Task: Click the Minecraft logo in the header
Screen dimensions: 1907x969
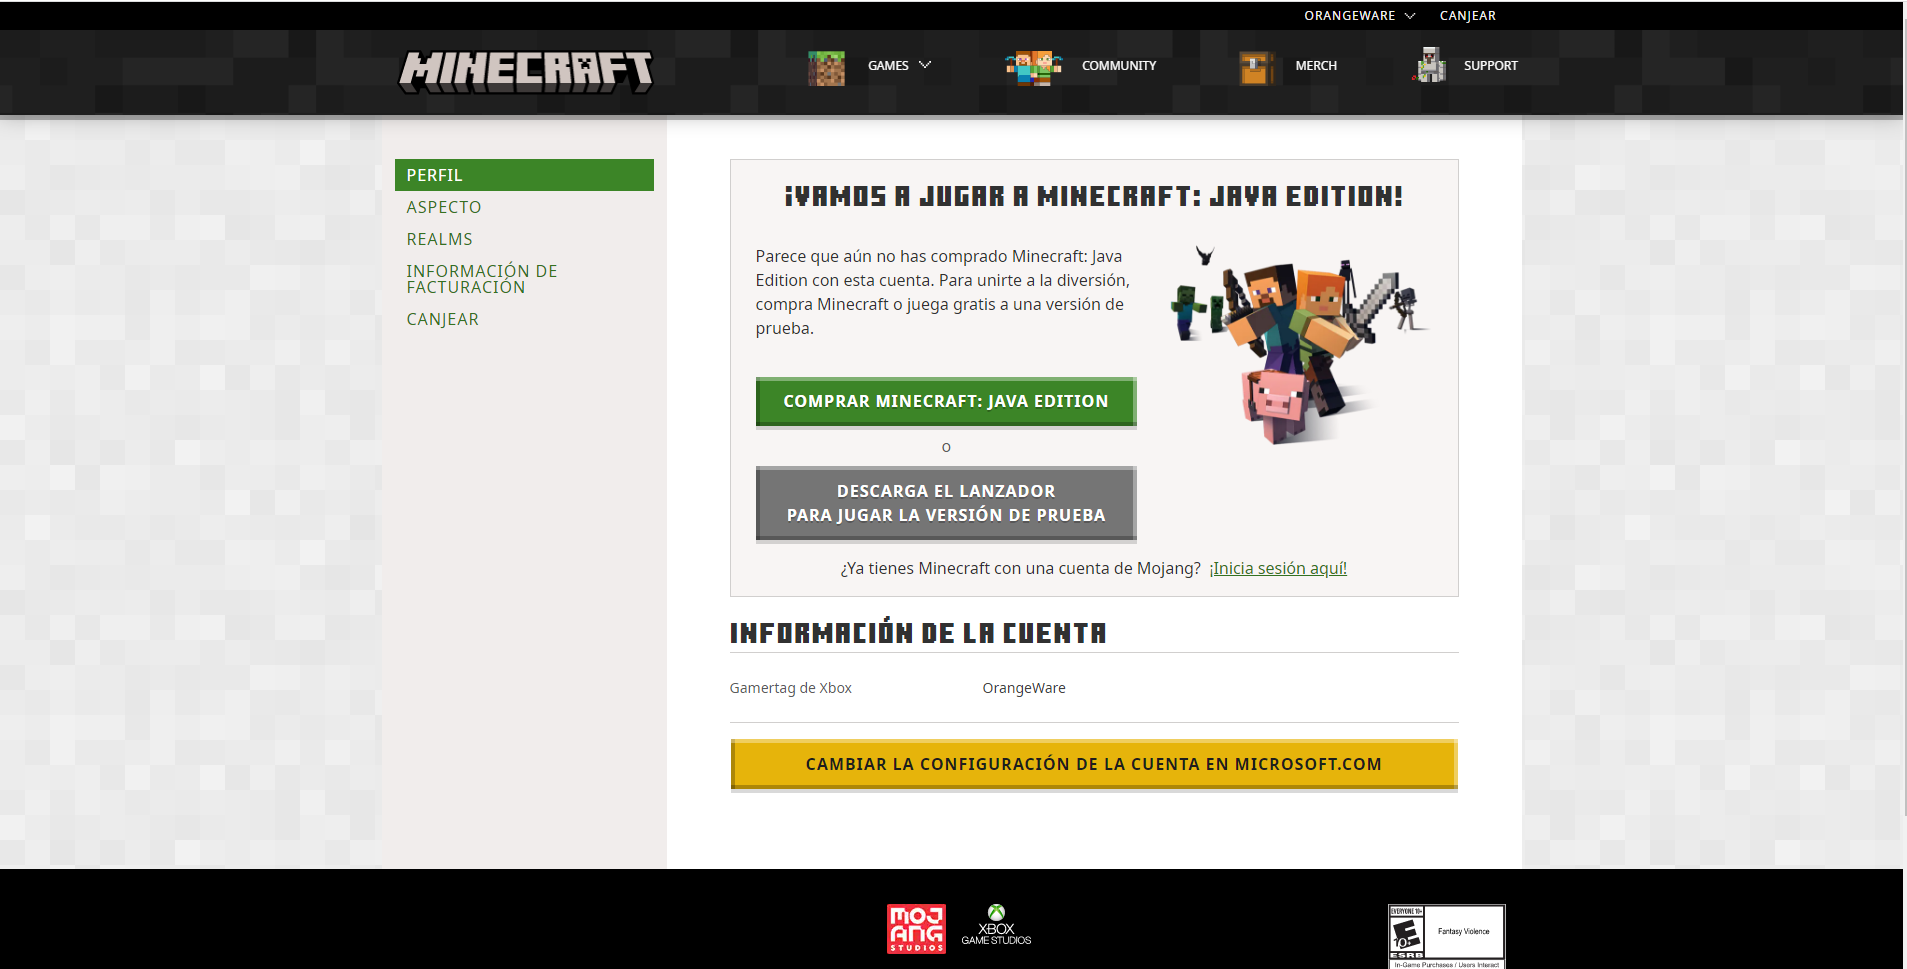Action: (x=526, y=71)
